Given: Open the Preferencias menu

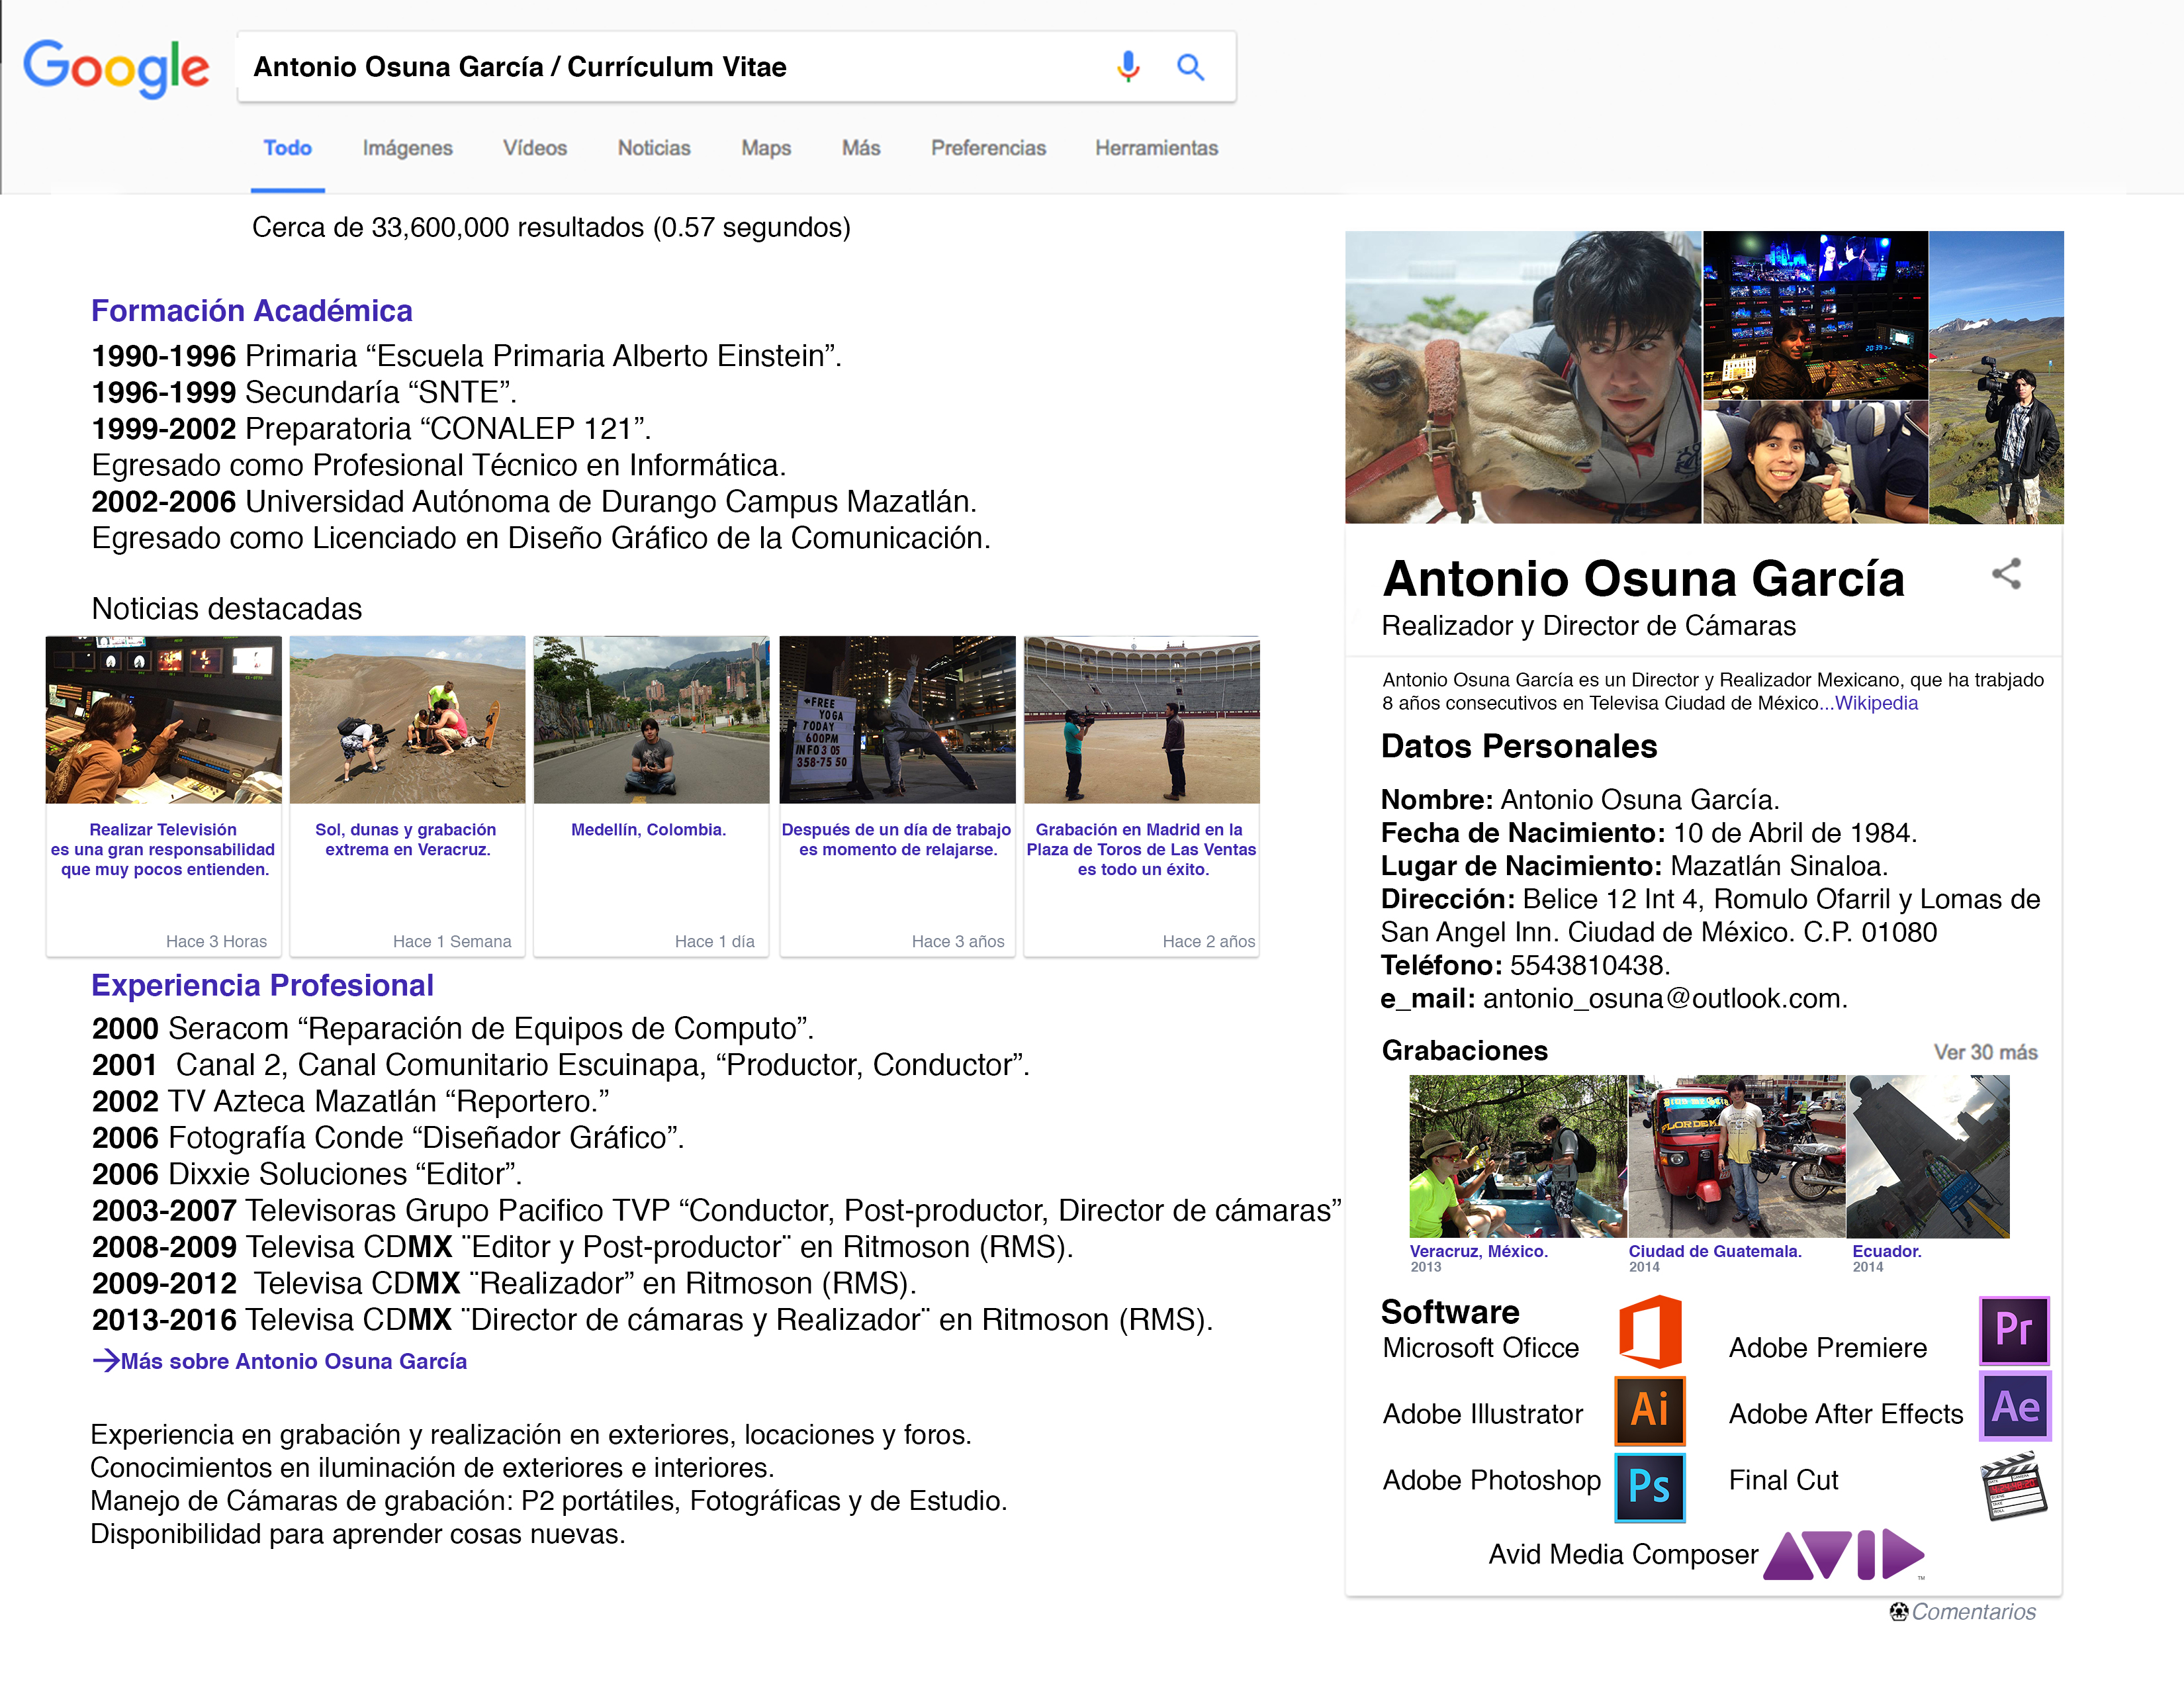Looking at the screenshot, I should coord(988,148).
